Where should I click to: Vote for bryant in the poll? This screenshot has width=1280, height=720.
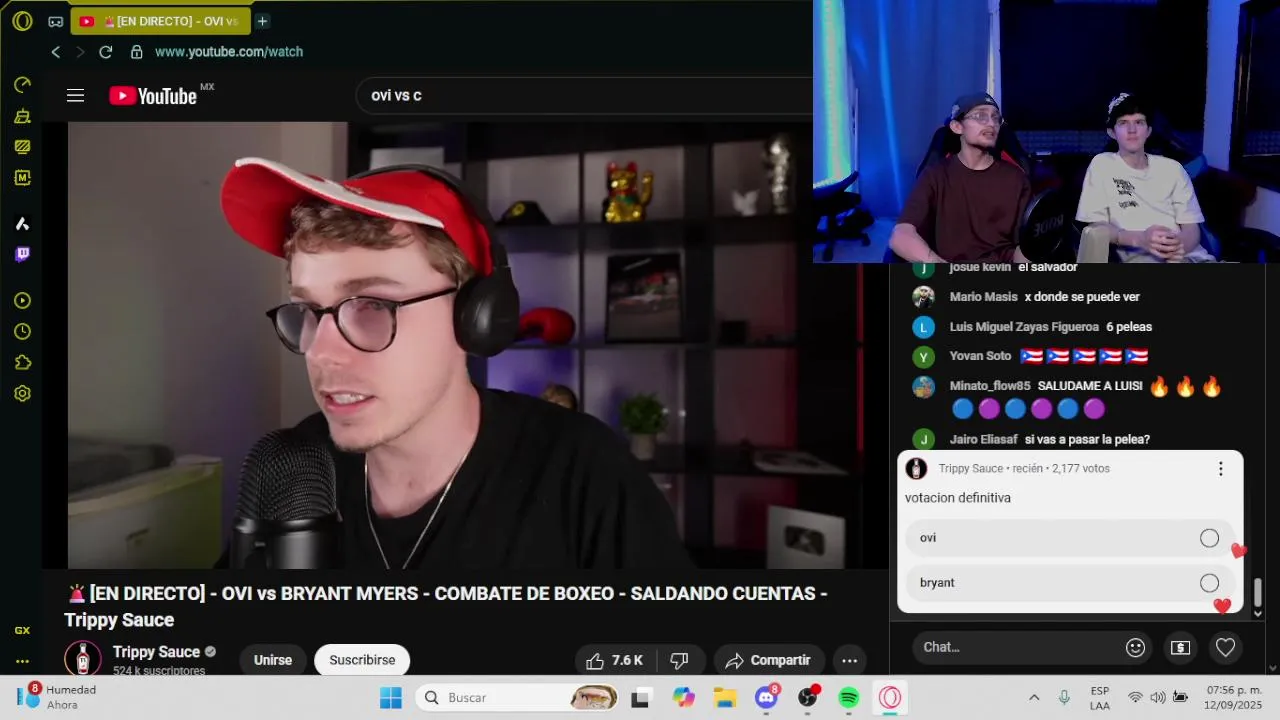[x=1070, y=583]
